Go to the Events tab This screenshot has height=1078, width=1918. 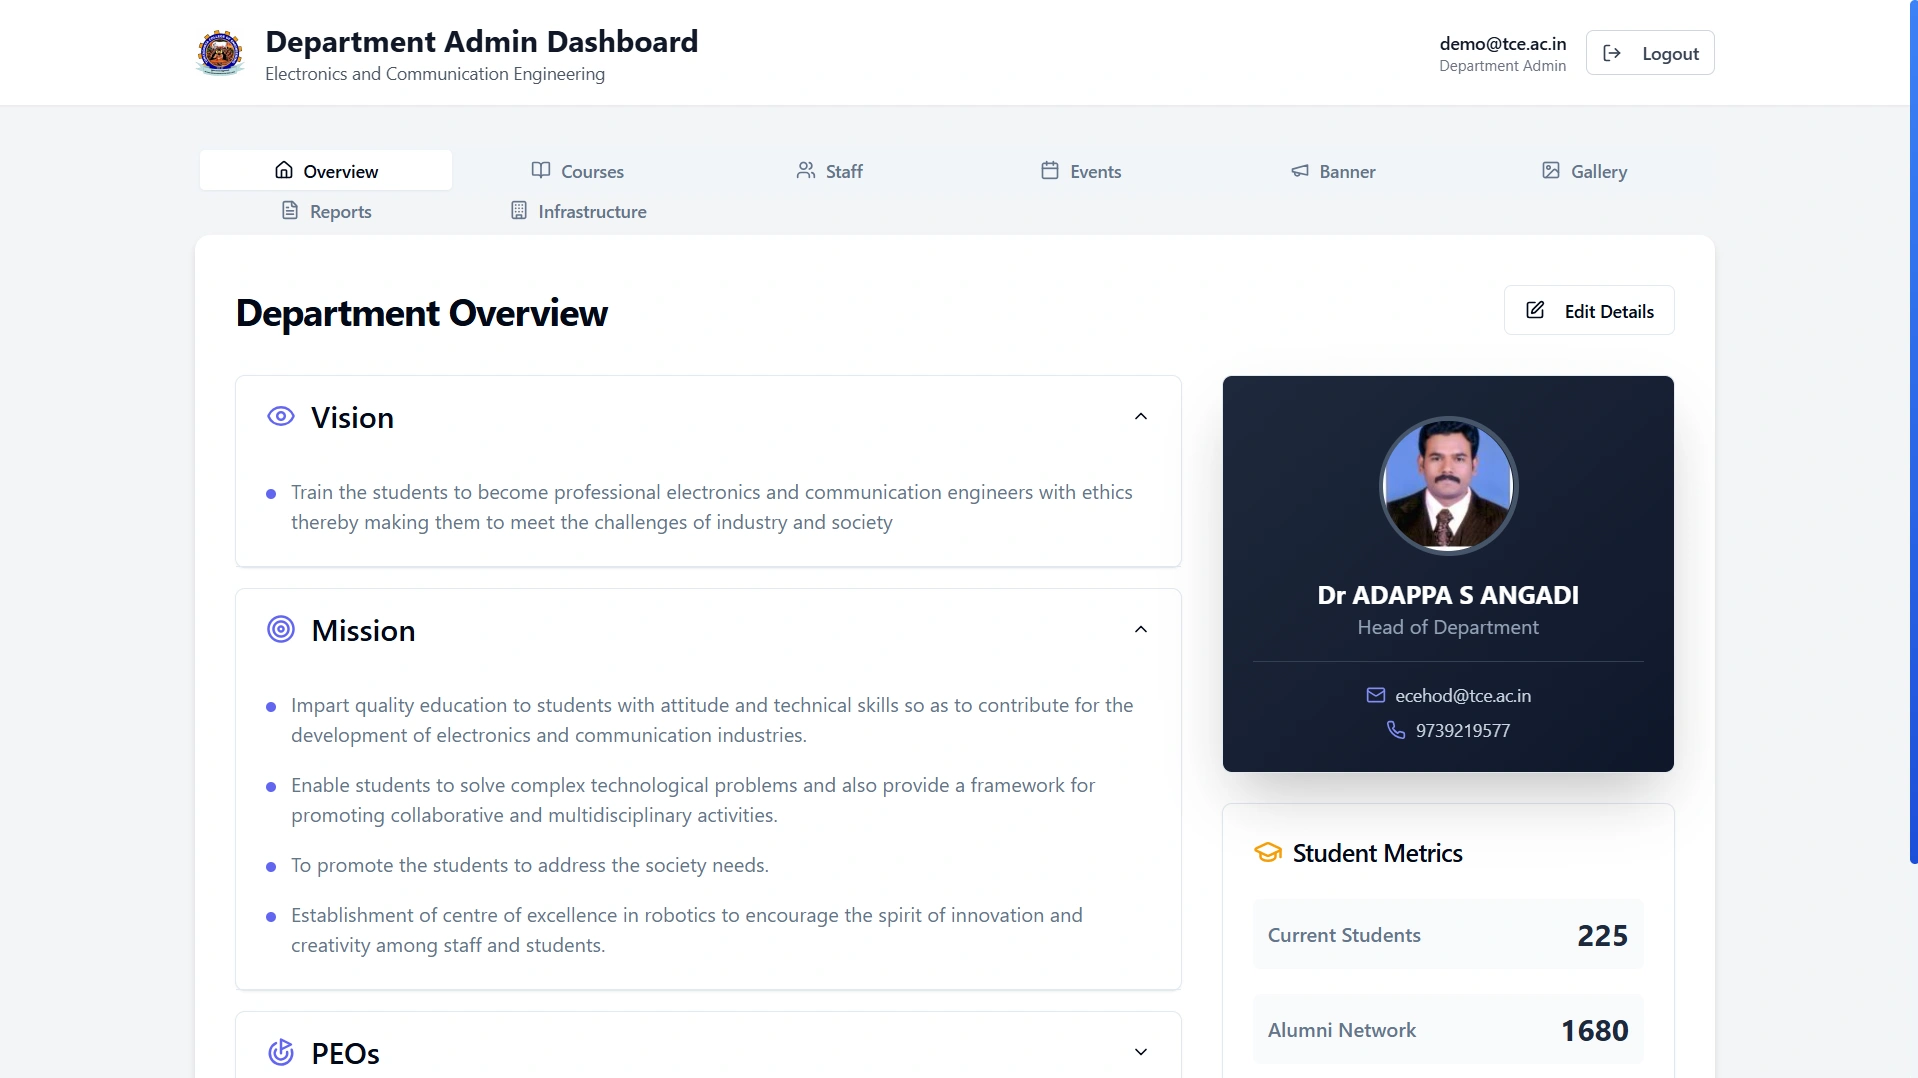coord(1081,170)
